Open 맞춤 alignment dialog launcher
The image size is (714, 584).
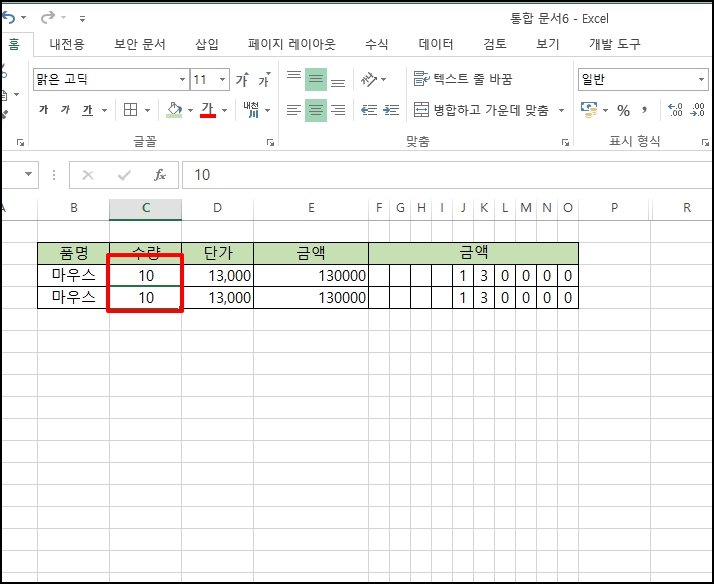[565, 143]
